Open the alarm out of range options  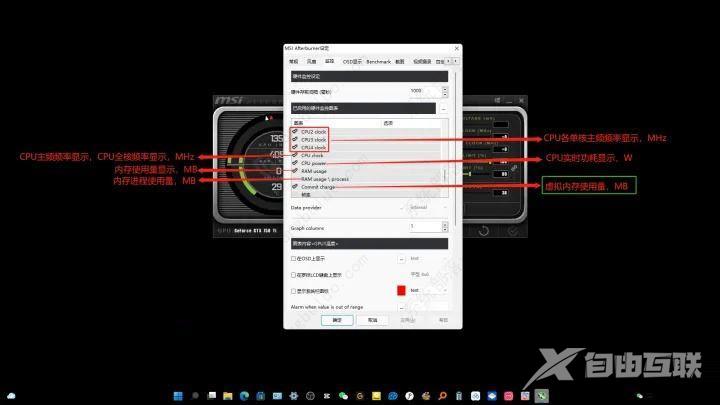401,307
